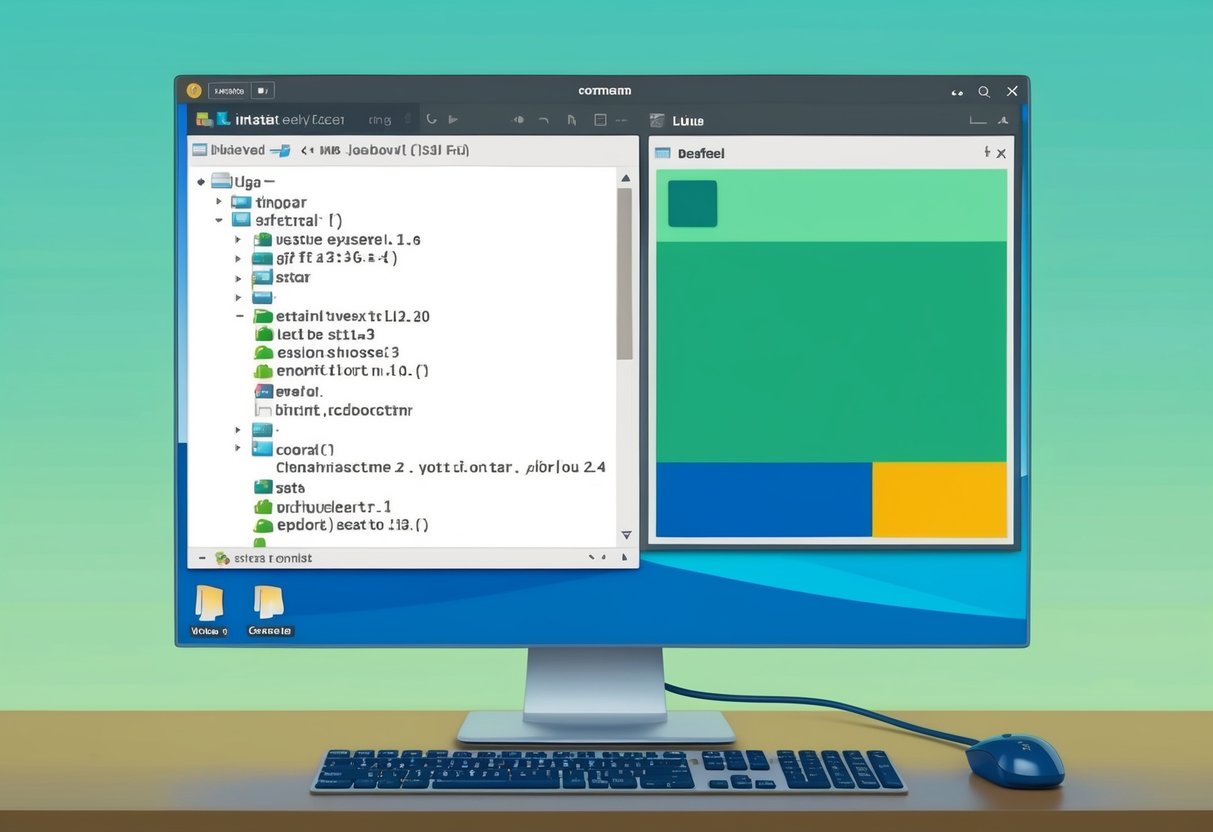Open the app icon in the title bar
The image size is (1213, 832).
[194, 90]
